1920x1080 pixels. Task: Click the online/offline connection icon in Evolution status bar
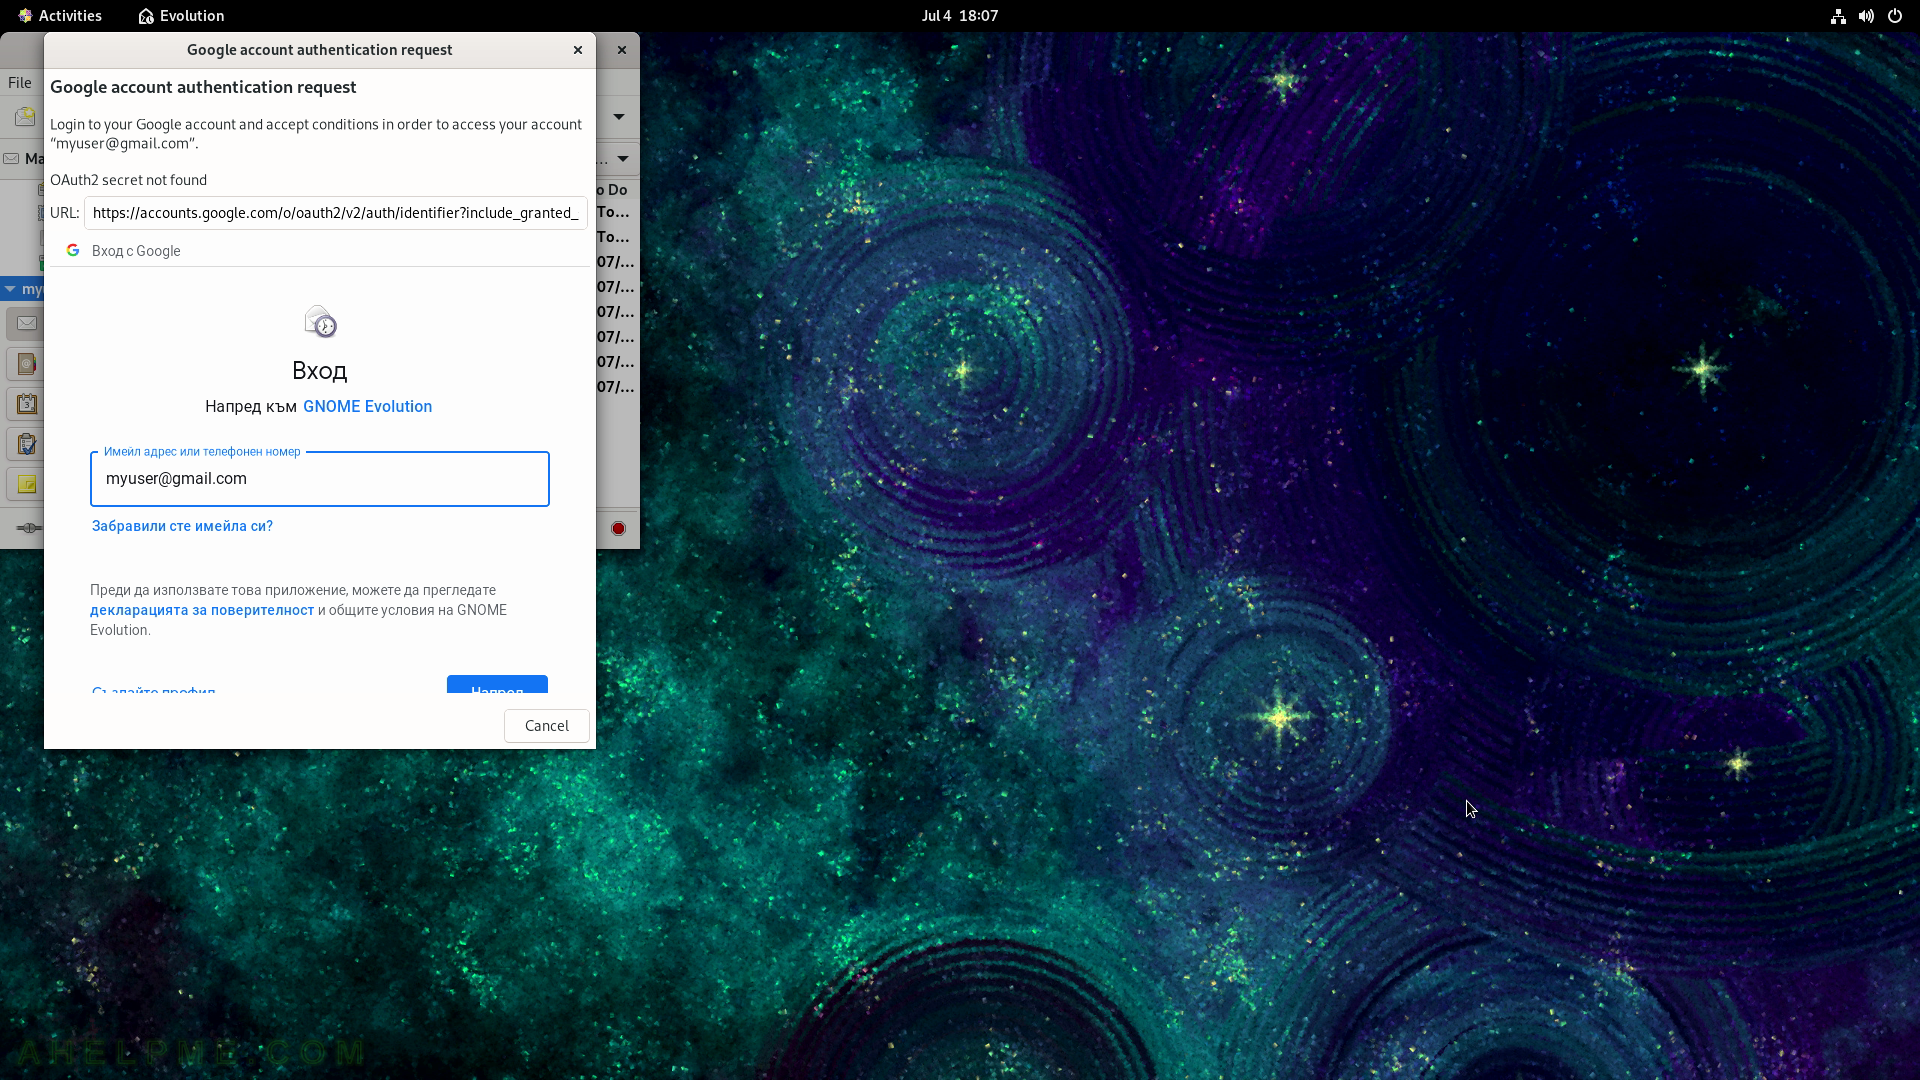coord(29,528)
